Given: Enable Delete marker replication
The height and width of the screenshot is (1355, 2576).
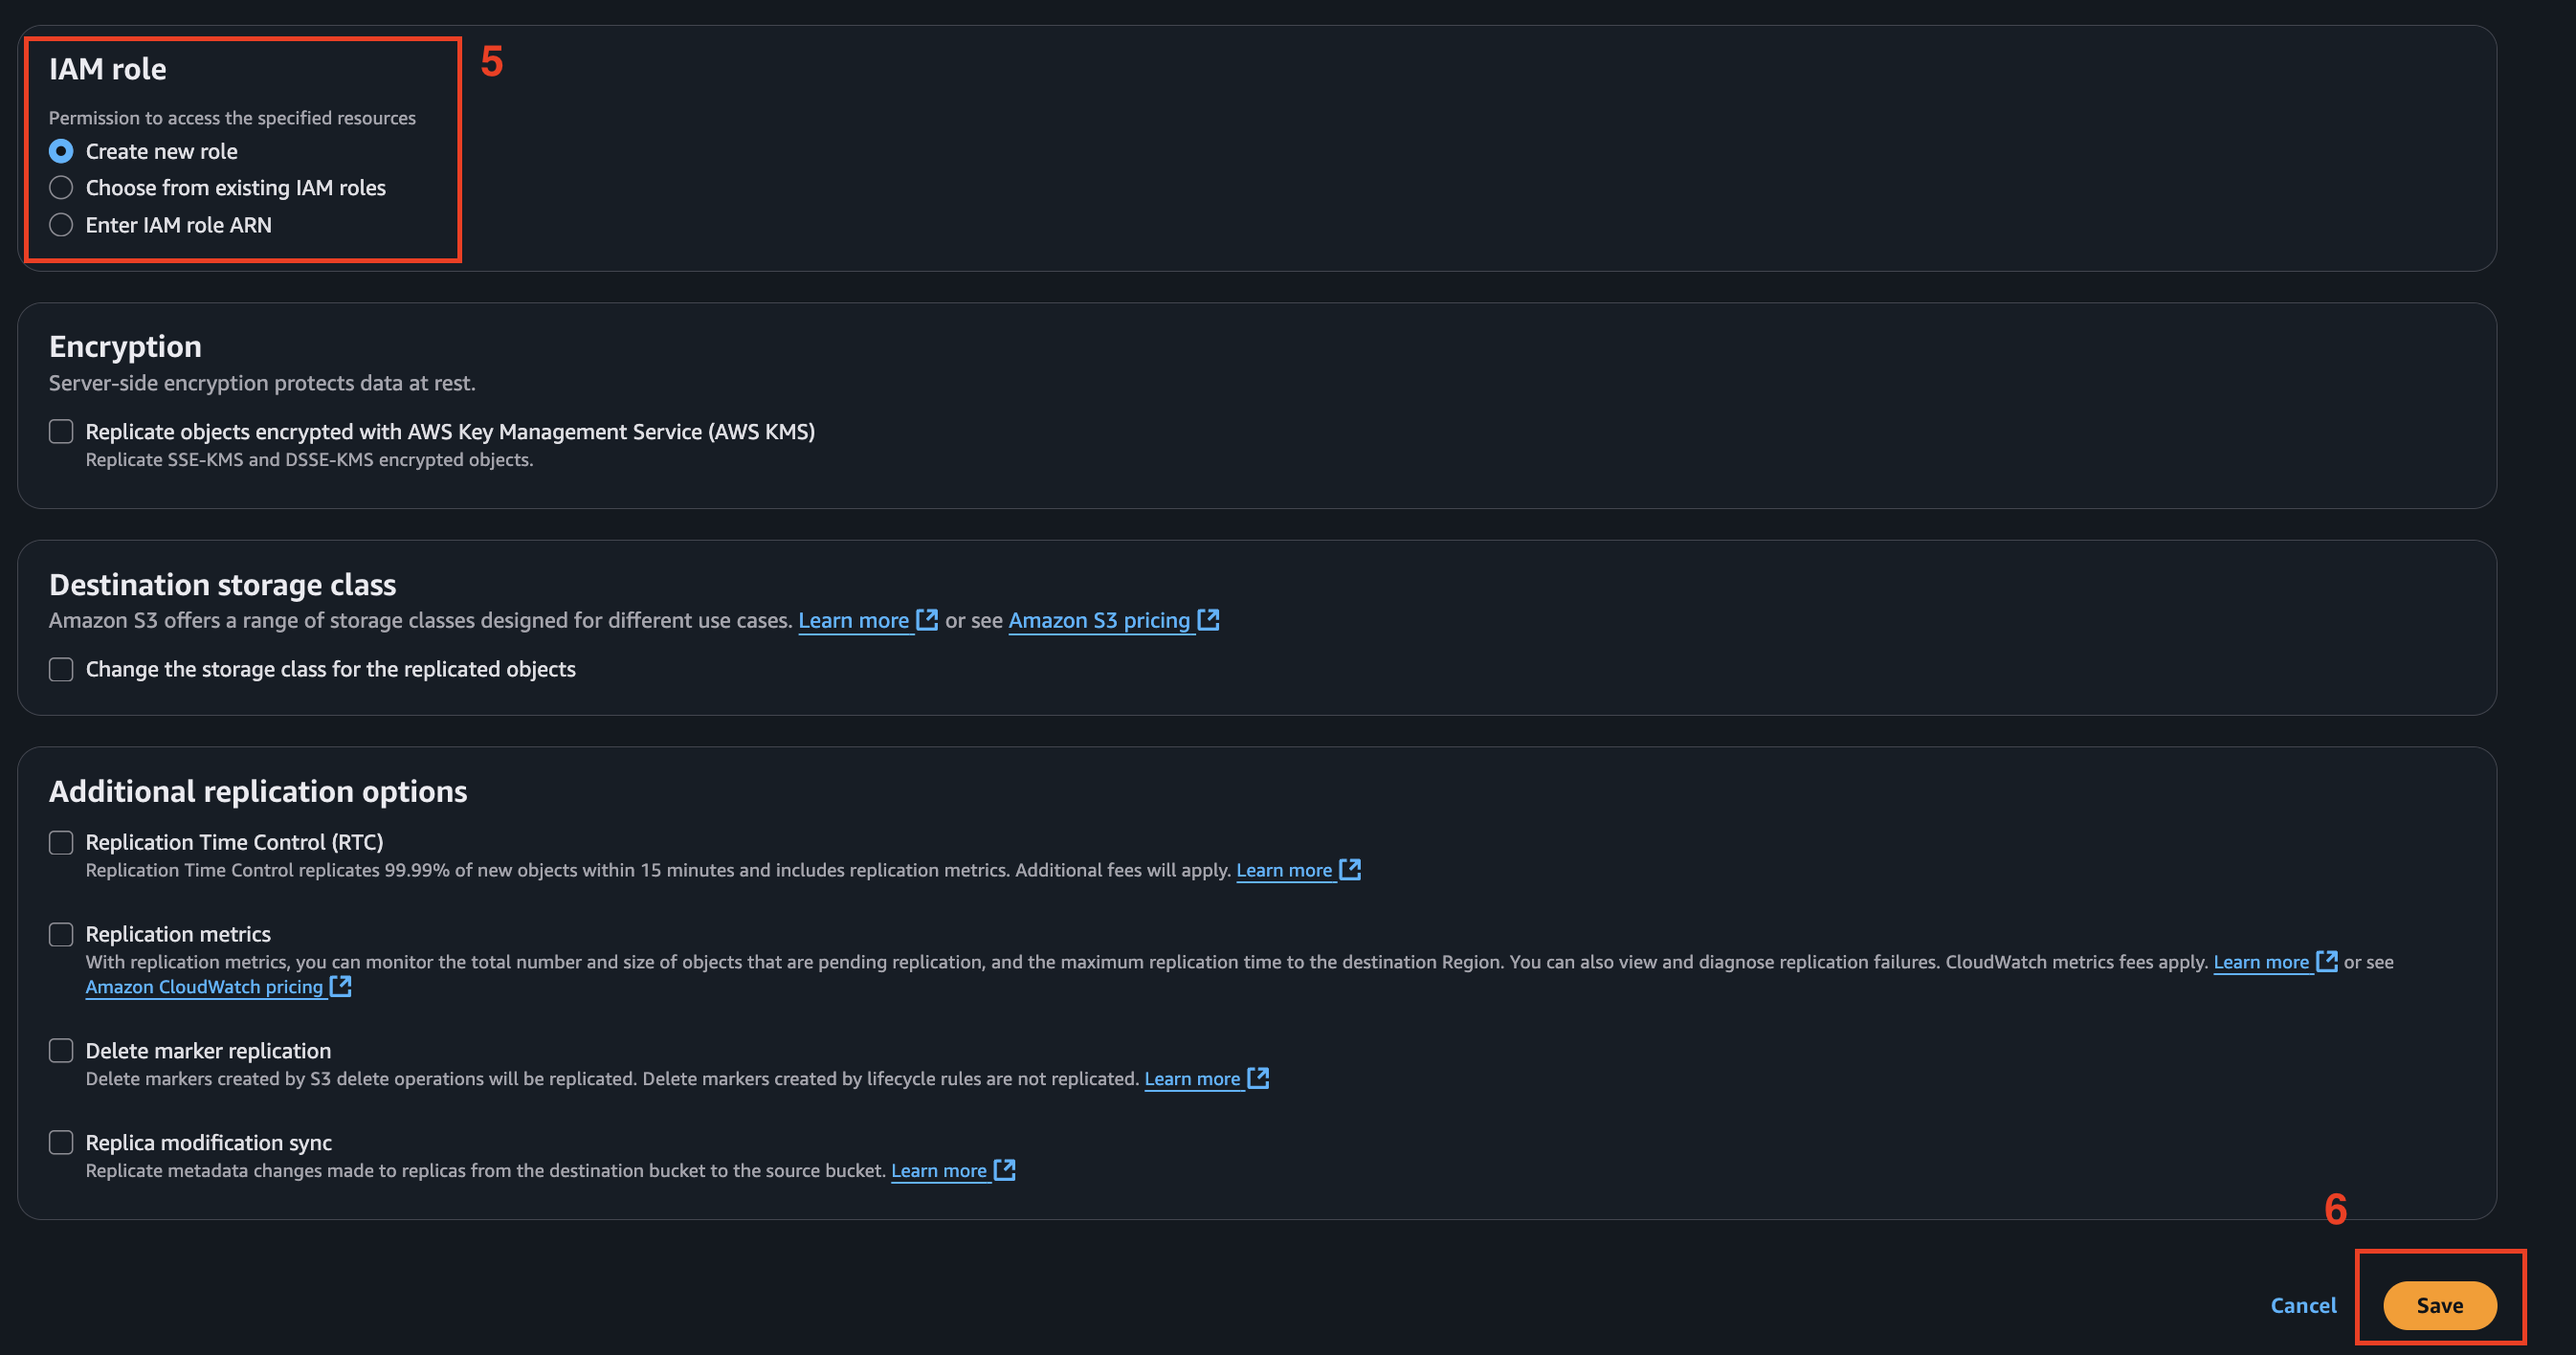Looking at the screenshot, I should tap(61, 1051).
